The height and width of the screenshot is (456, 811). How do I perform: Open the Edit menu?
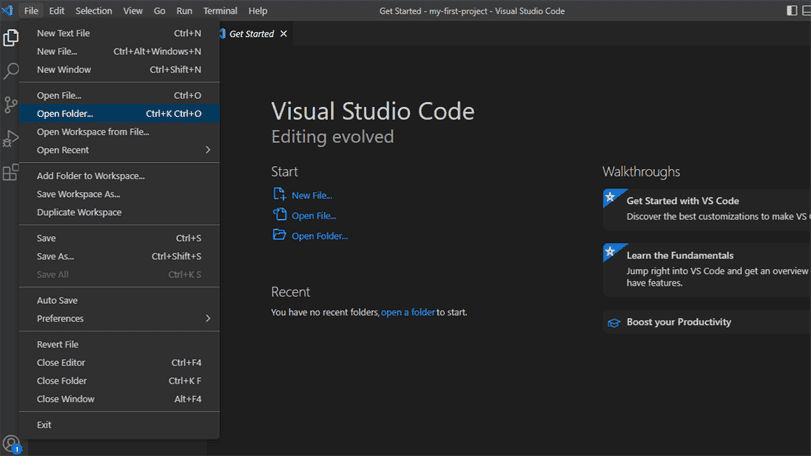tap(57, 11)
